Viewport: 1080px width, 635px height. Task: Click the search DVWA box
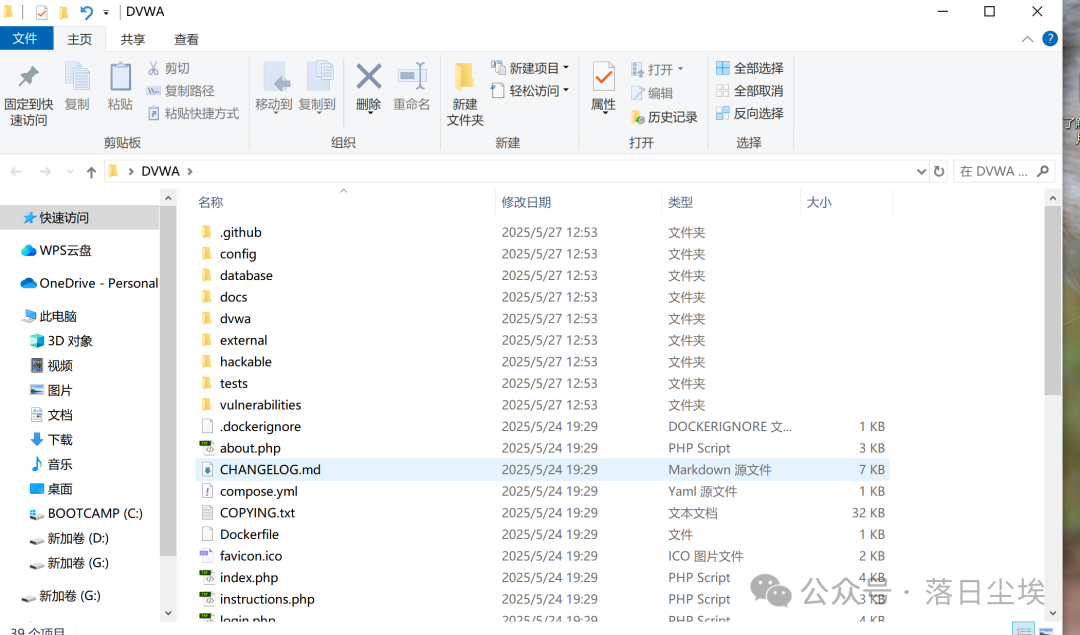coord(1004,171)
